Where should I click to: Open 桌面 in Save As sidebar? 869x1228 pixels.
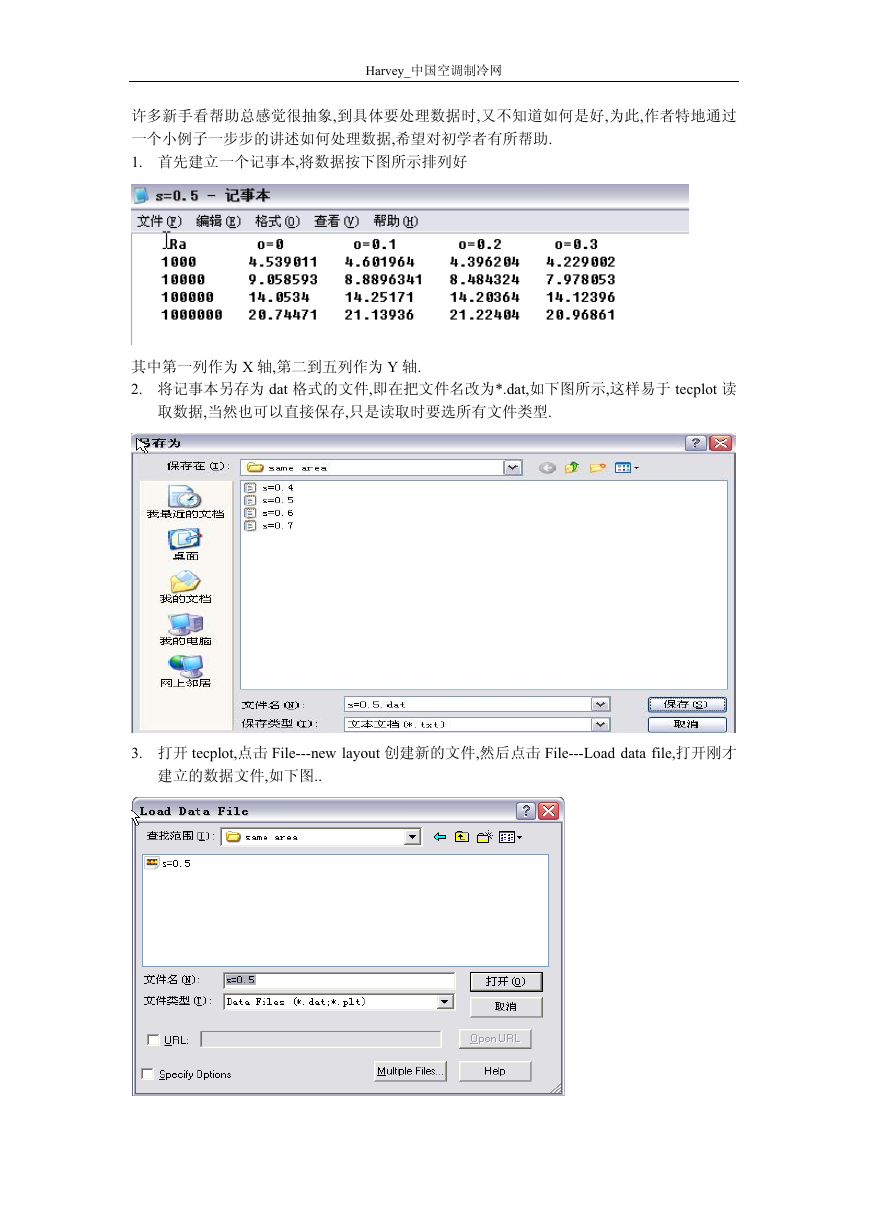pos(185,545)
